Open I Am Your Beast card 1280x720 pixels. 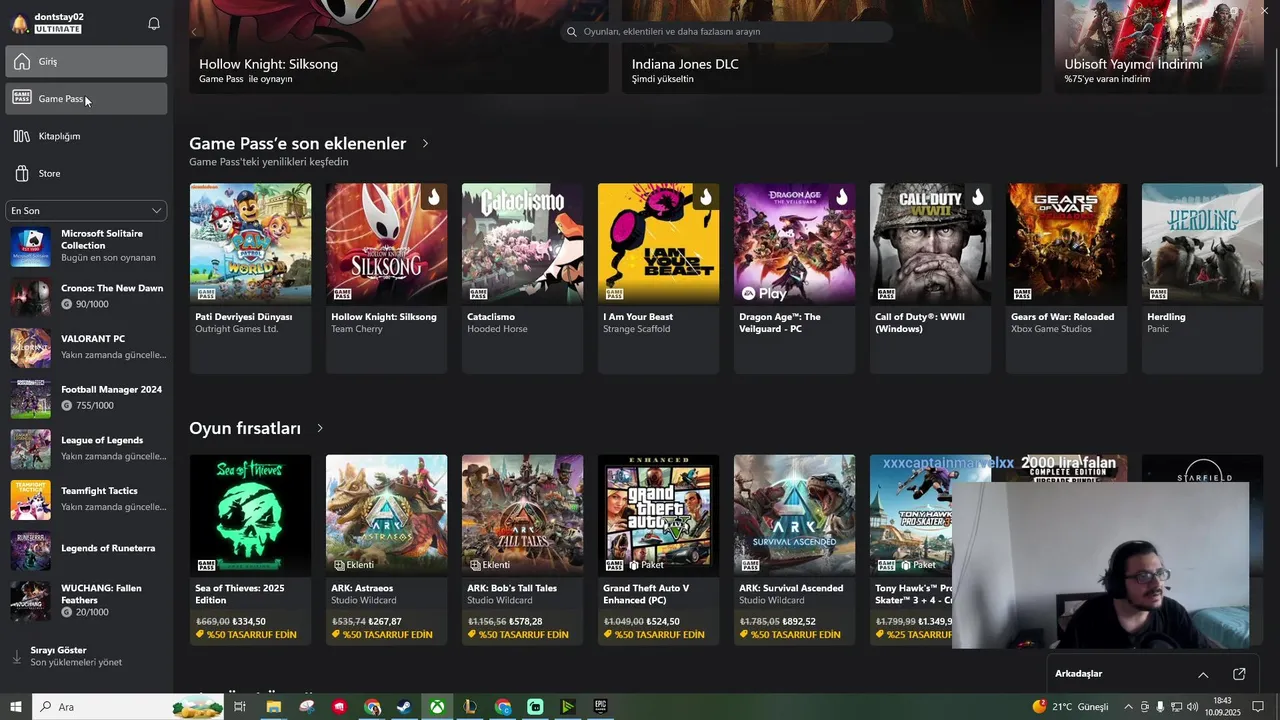658,278
